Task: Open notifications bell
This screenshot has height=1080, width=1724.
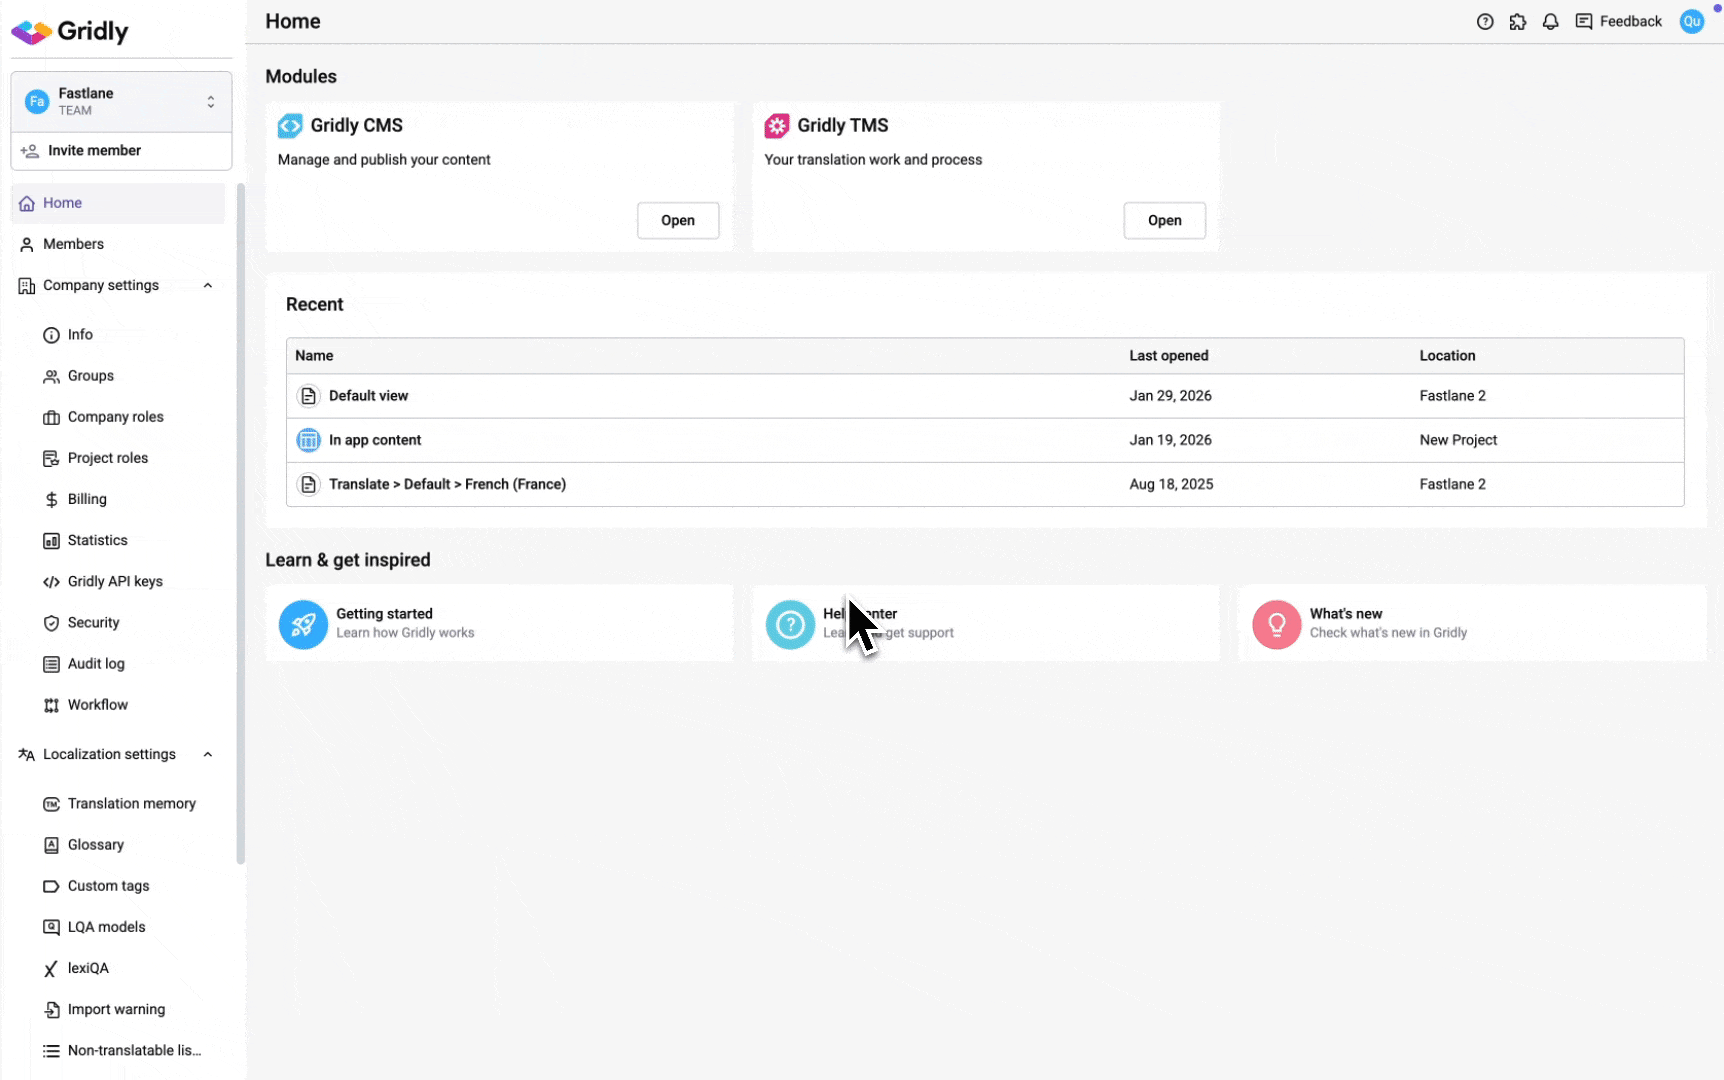Action: tap(1550, 21)
